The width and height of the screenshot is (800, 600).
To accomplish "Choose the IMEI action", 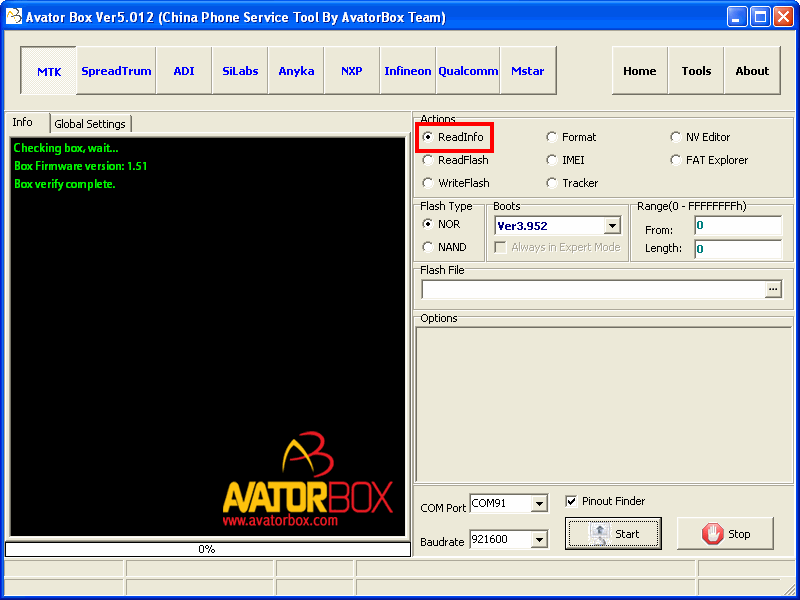I will click(x=565, y=160).
